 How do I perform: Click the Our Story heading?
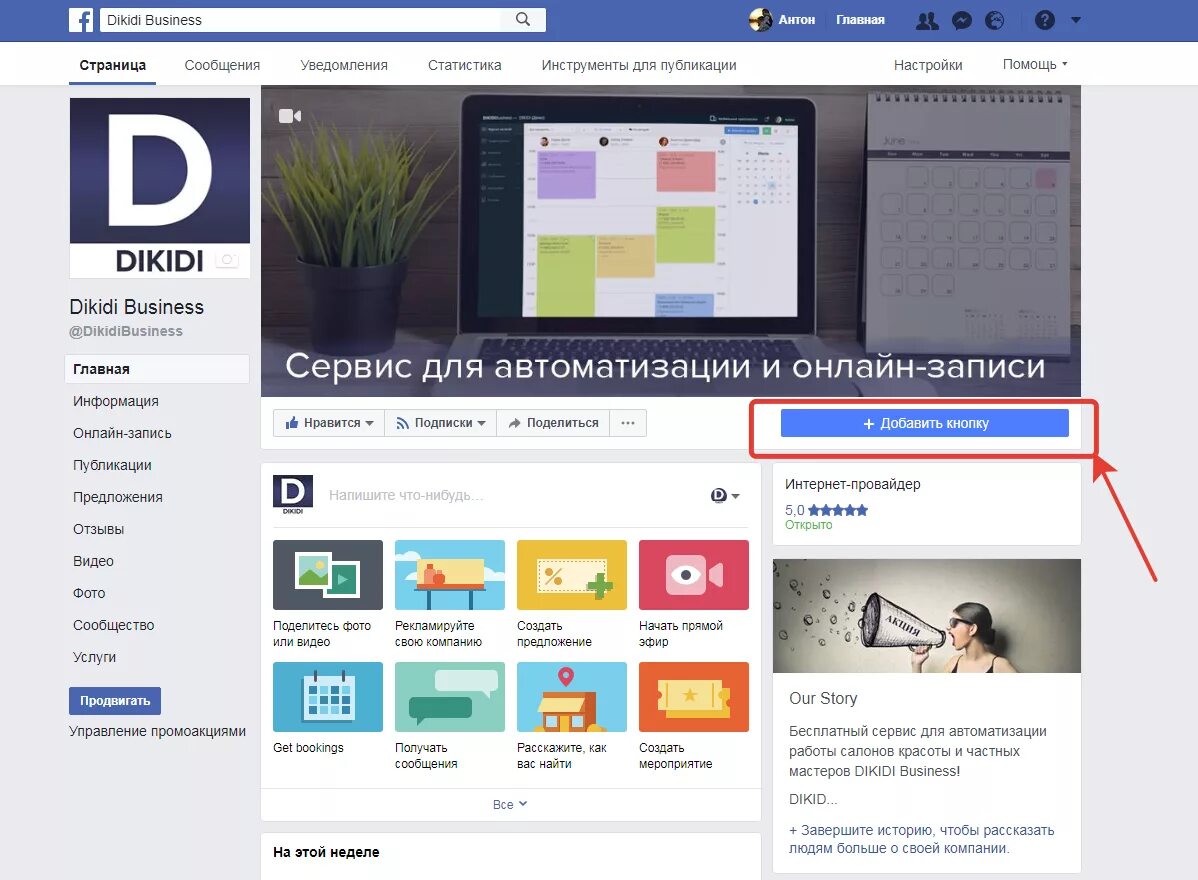[823, 698]
